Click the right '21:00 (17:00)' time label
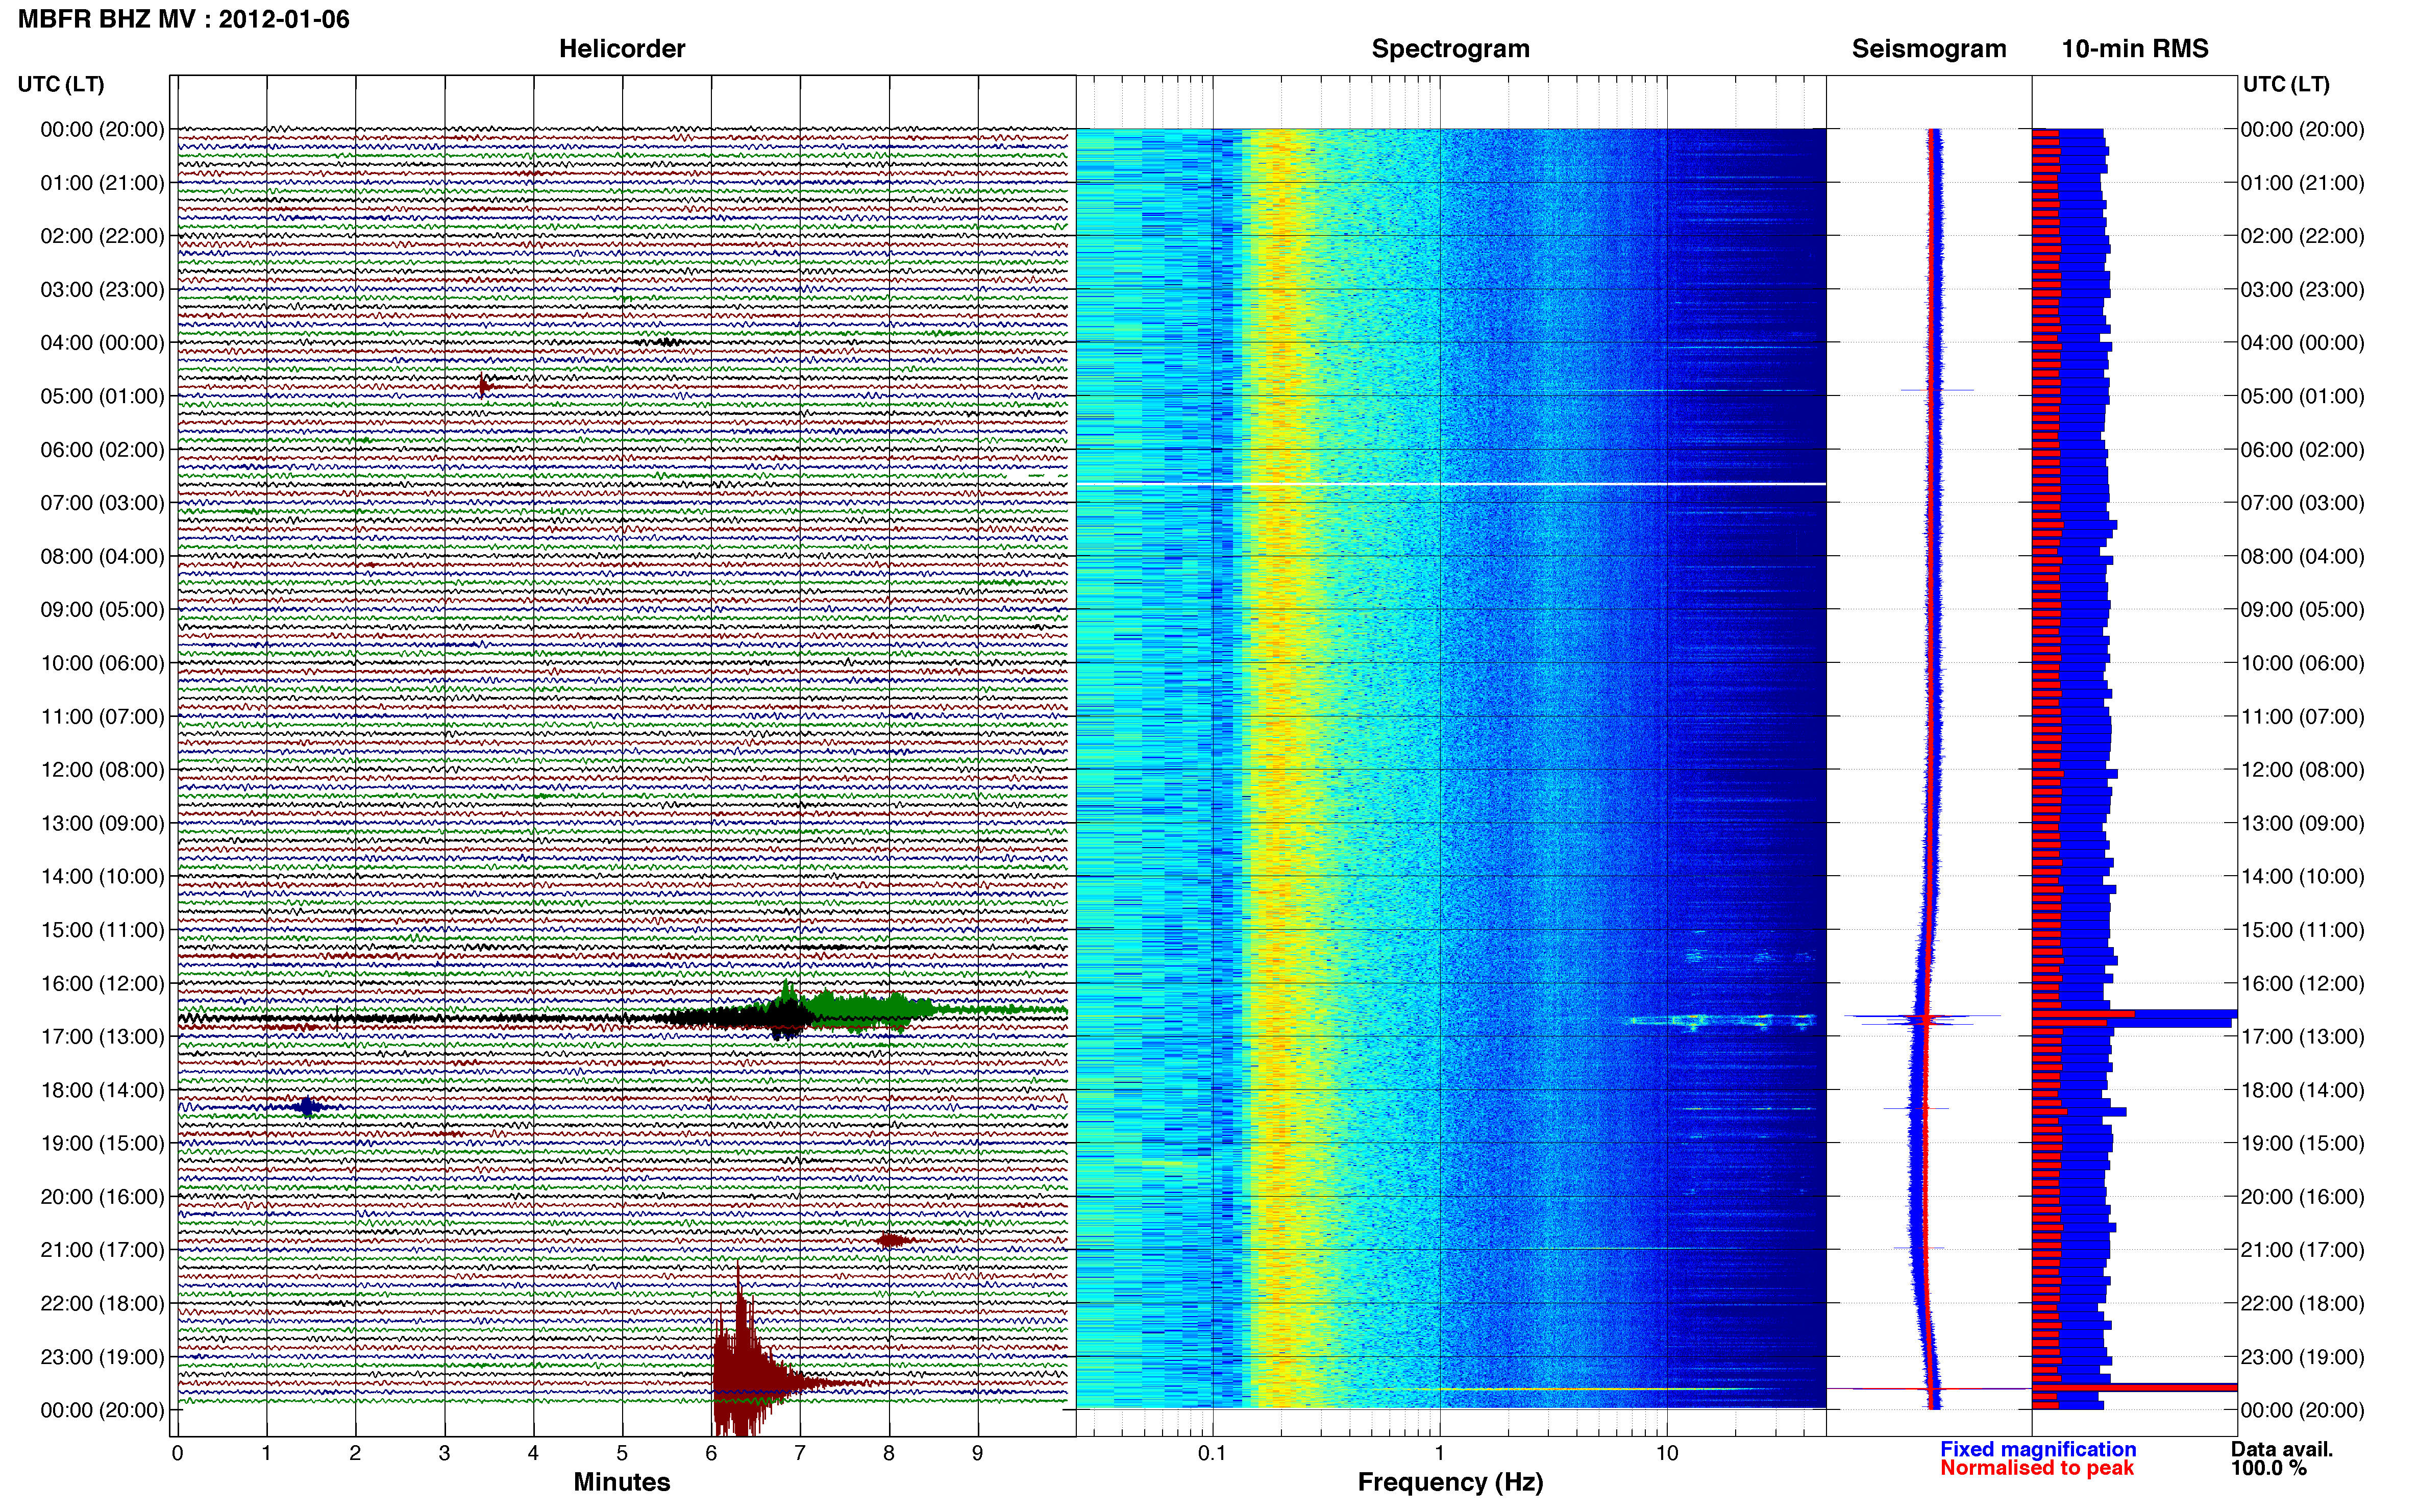This screenshot has height=1512, width=2419. click(2302, 1250)
